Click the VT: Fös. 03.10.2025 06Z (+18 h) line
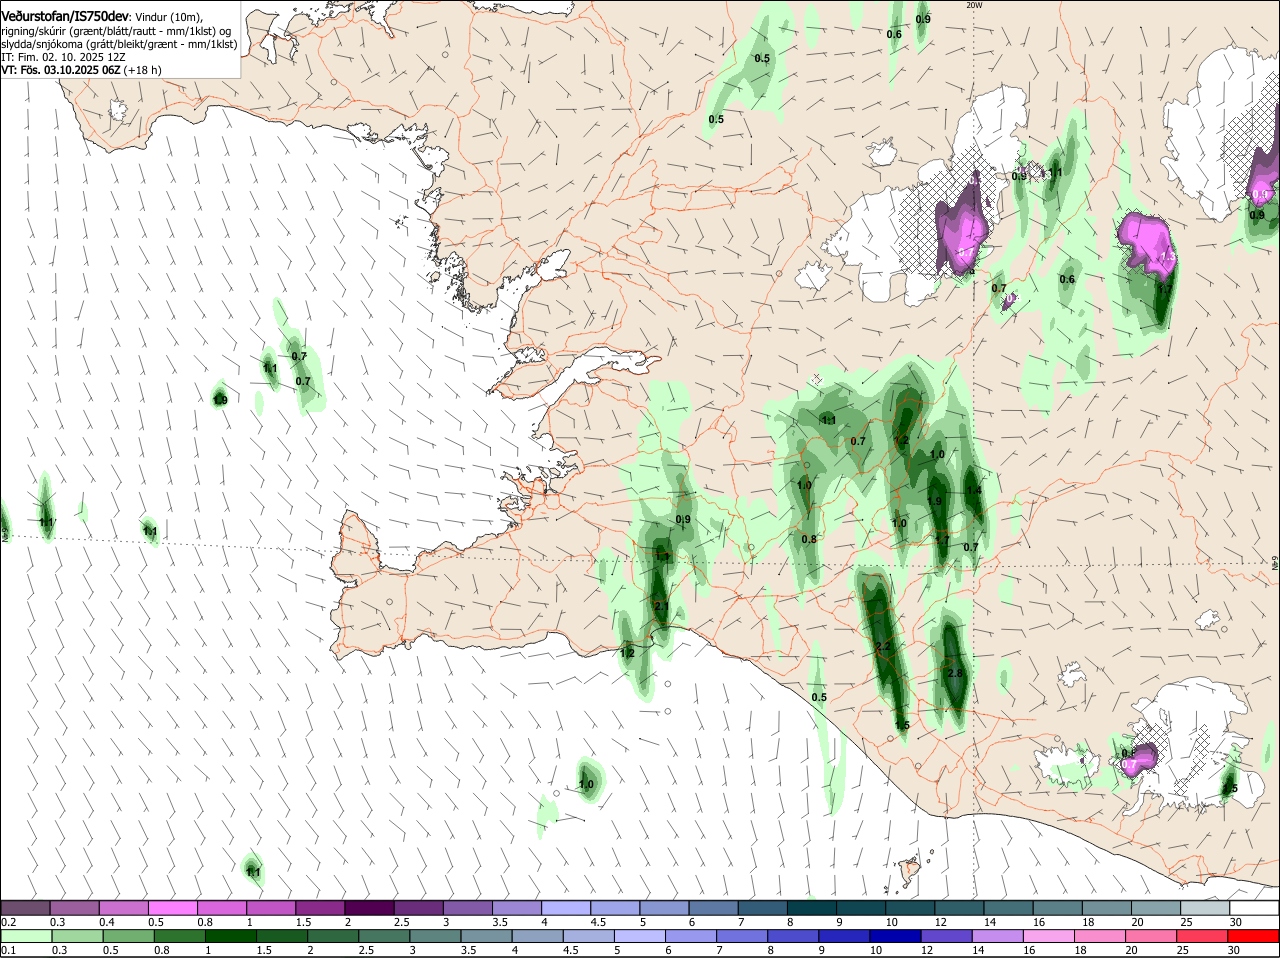The width and height of the screenshot is (1280, 958). 81,70
